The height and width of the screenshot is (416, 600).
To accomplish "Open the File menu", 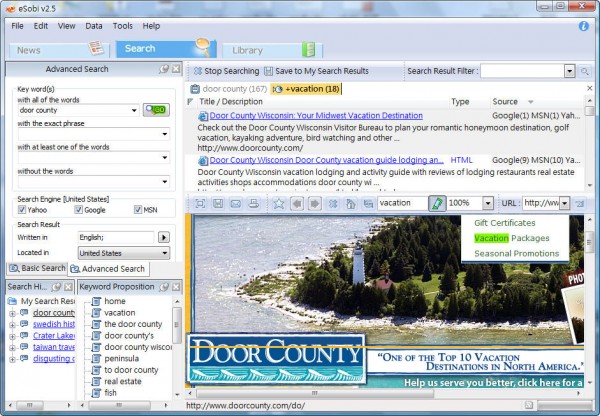I will 17,26.
